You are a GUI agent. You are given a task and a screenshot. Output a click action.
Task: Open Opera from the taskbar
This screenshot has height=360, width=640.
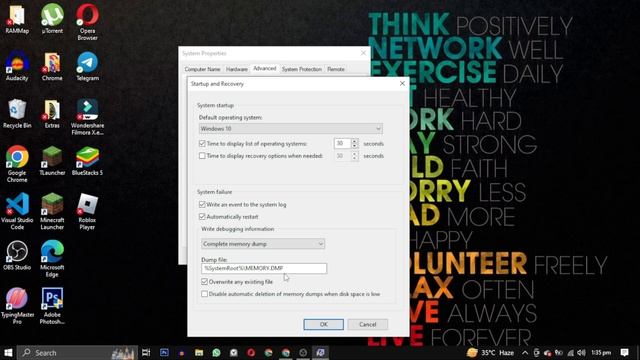tap(251, 353)
